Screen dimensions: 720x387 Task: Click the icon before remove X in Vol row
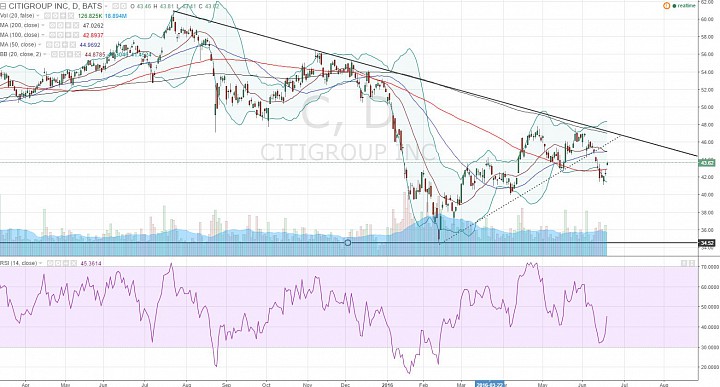coord(63,16)
